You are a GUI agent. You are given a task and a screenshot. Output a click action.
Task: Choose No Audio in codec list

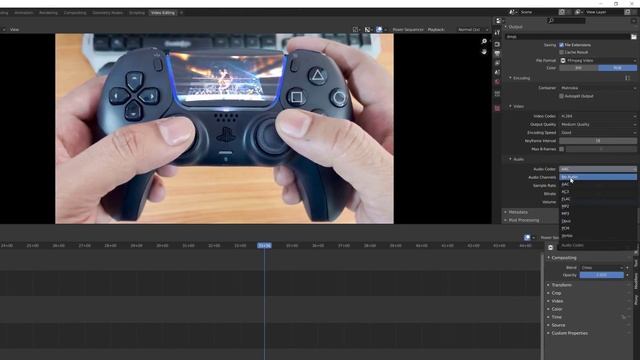click(x=598, y=177)
